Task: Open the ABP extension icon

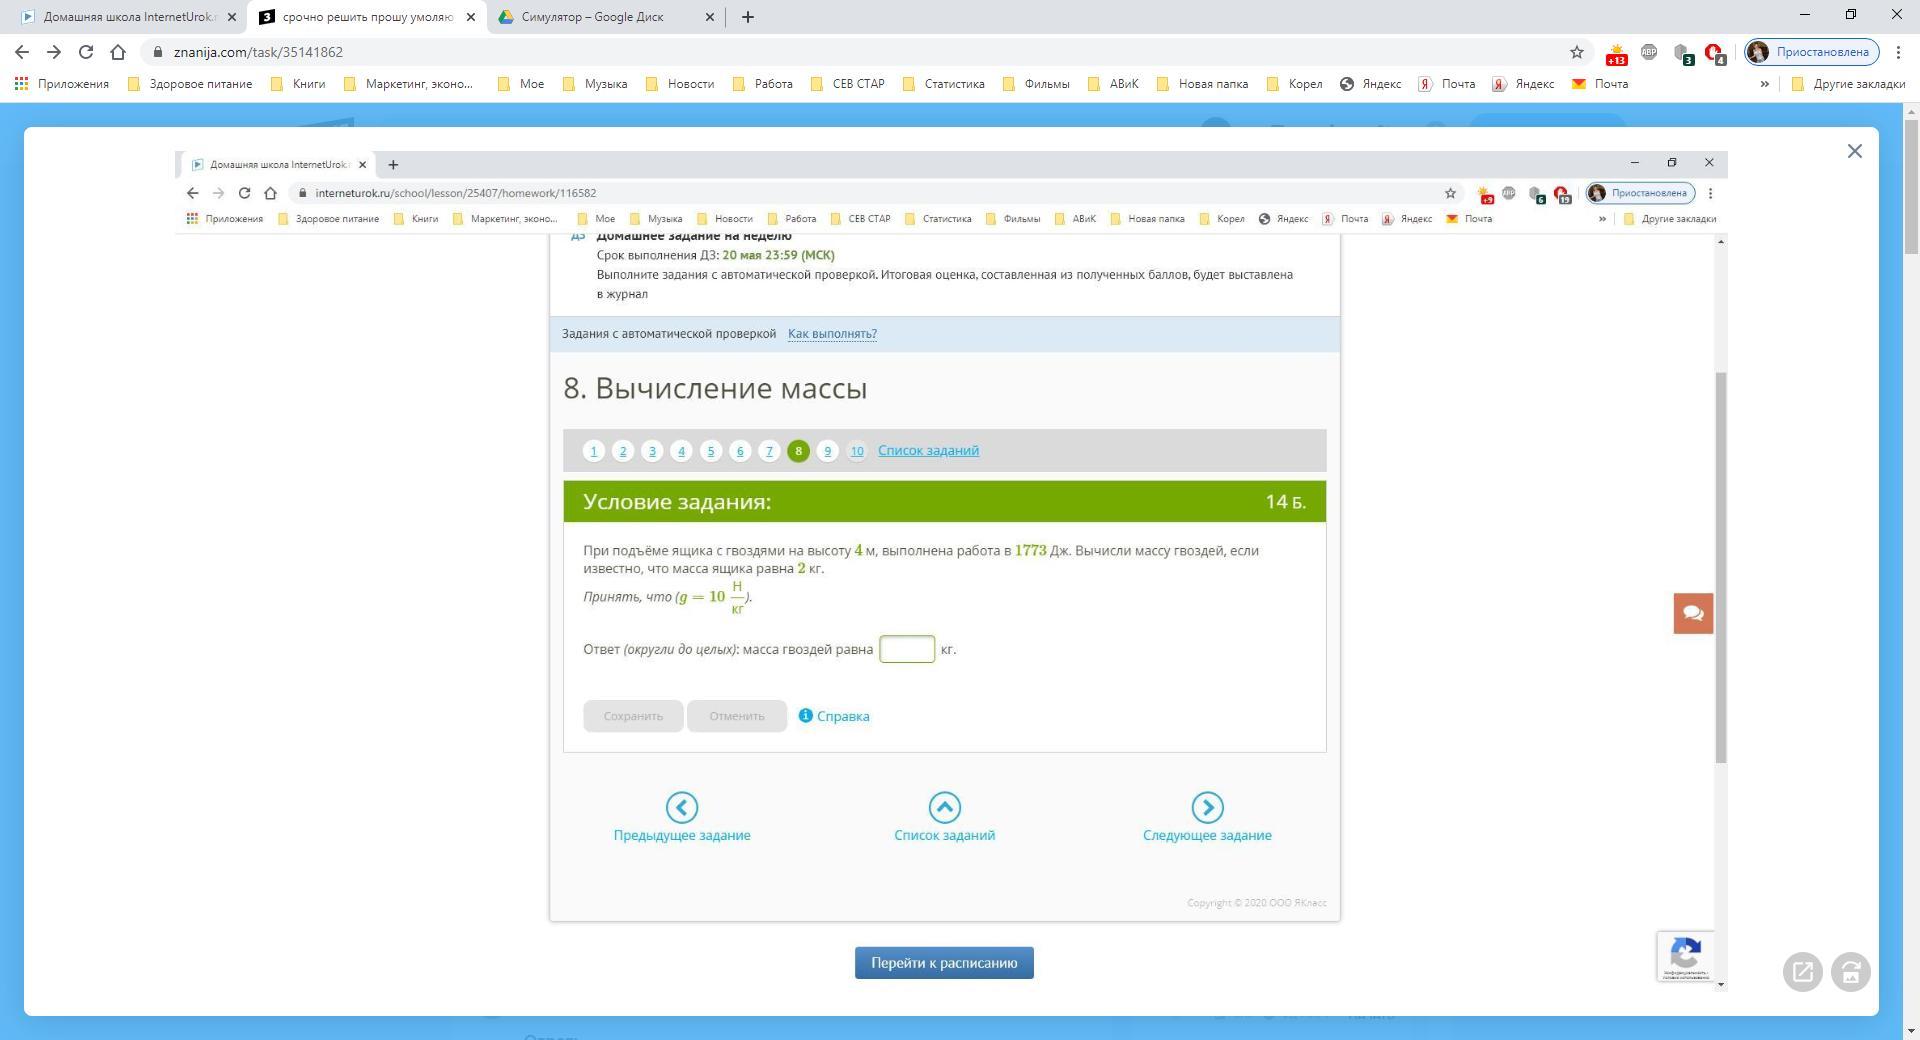Action: tap(1649, 52)
